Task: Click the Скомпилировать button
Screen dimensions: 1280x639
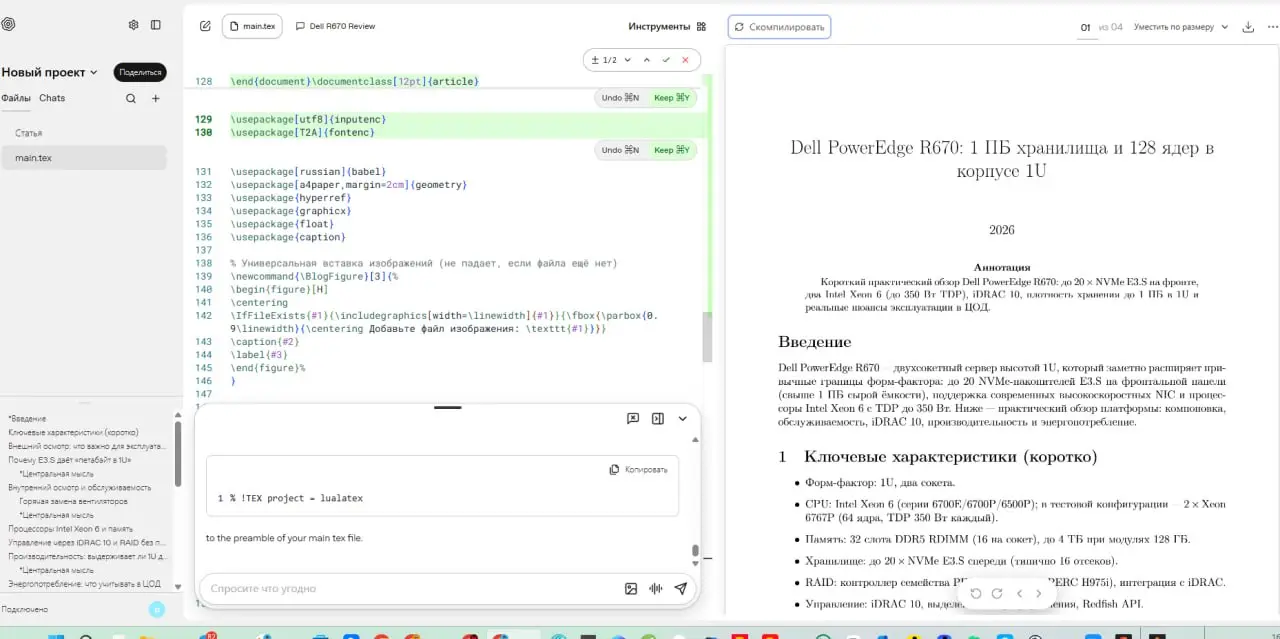Action: point(779,27)
